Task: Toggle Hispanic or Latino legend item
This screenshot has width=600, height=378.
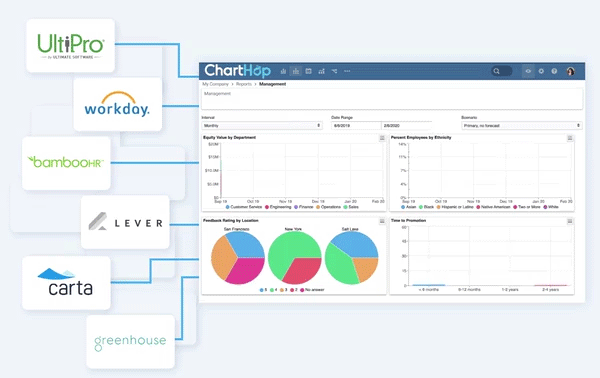Action: (455, 207)
